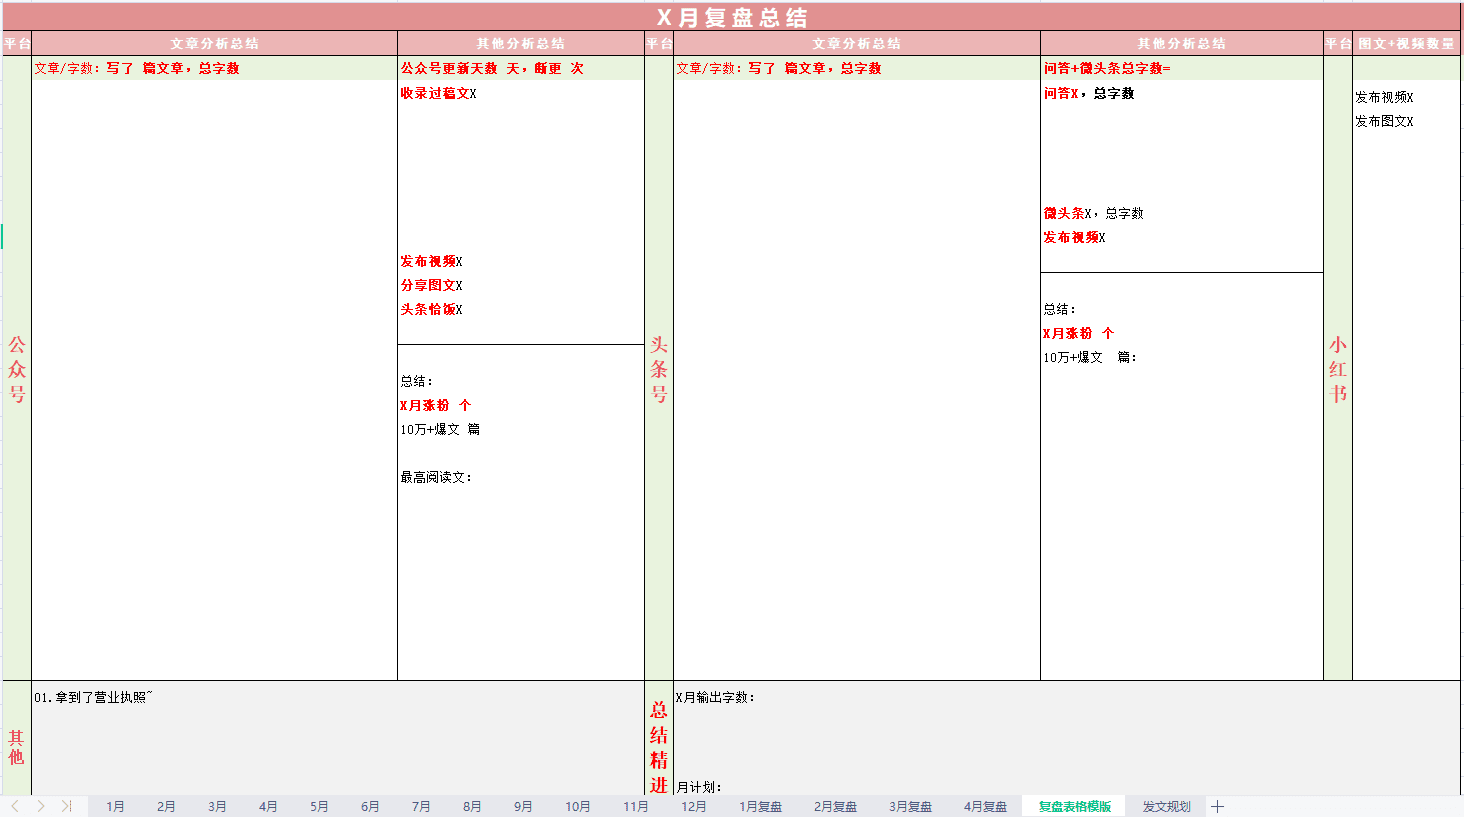Select the X月复盘总结 title cell

coord(732,17)
